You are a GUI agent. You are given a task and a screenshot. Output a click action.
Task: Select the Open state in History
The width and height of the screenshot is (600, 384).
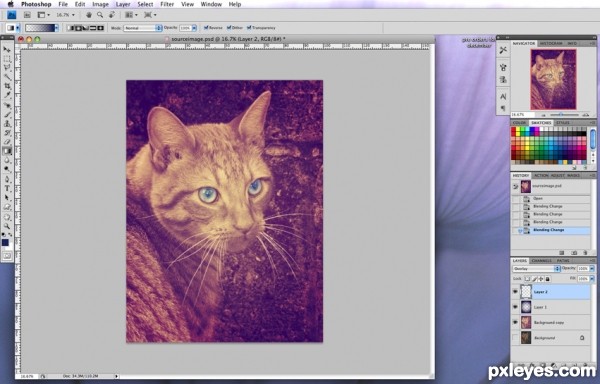551,199
